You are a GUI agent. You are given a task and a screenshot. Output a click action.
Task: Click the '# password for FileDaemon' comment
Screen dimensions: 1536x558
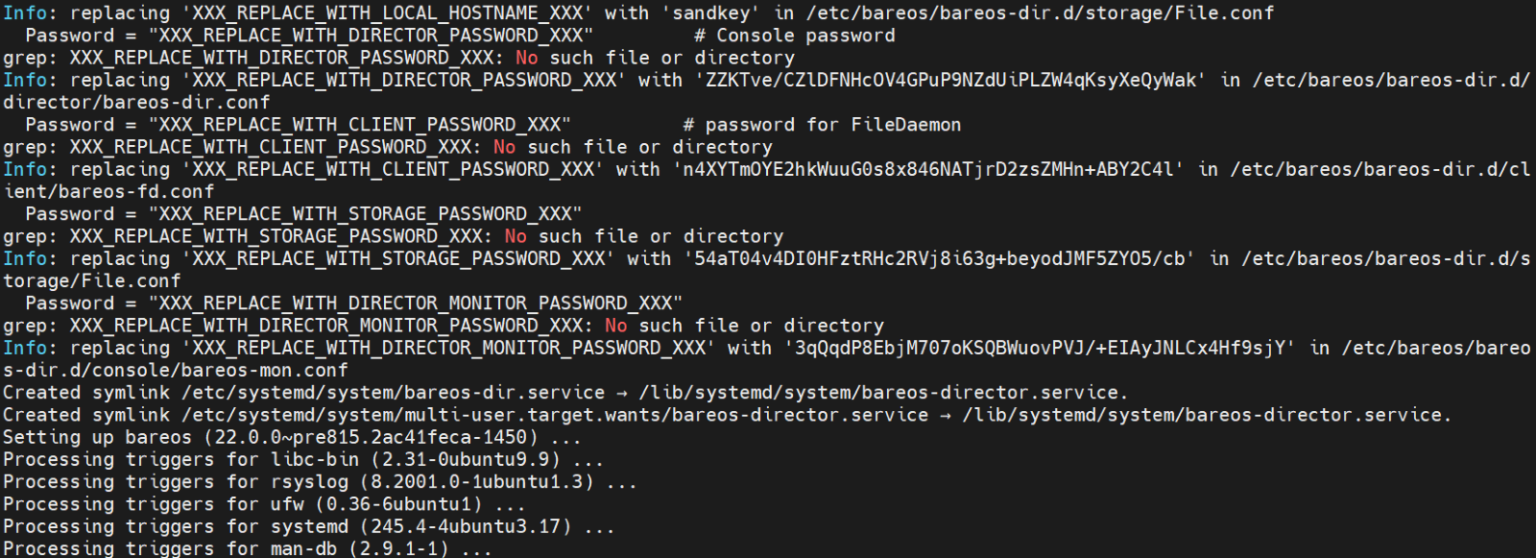tap(822, 125)
